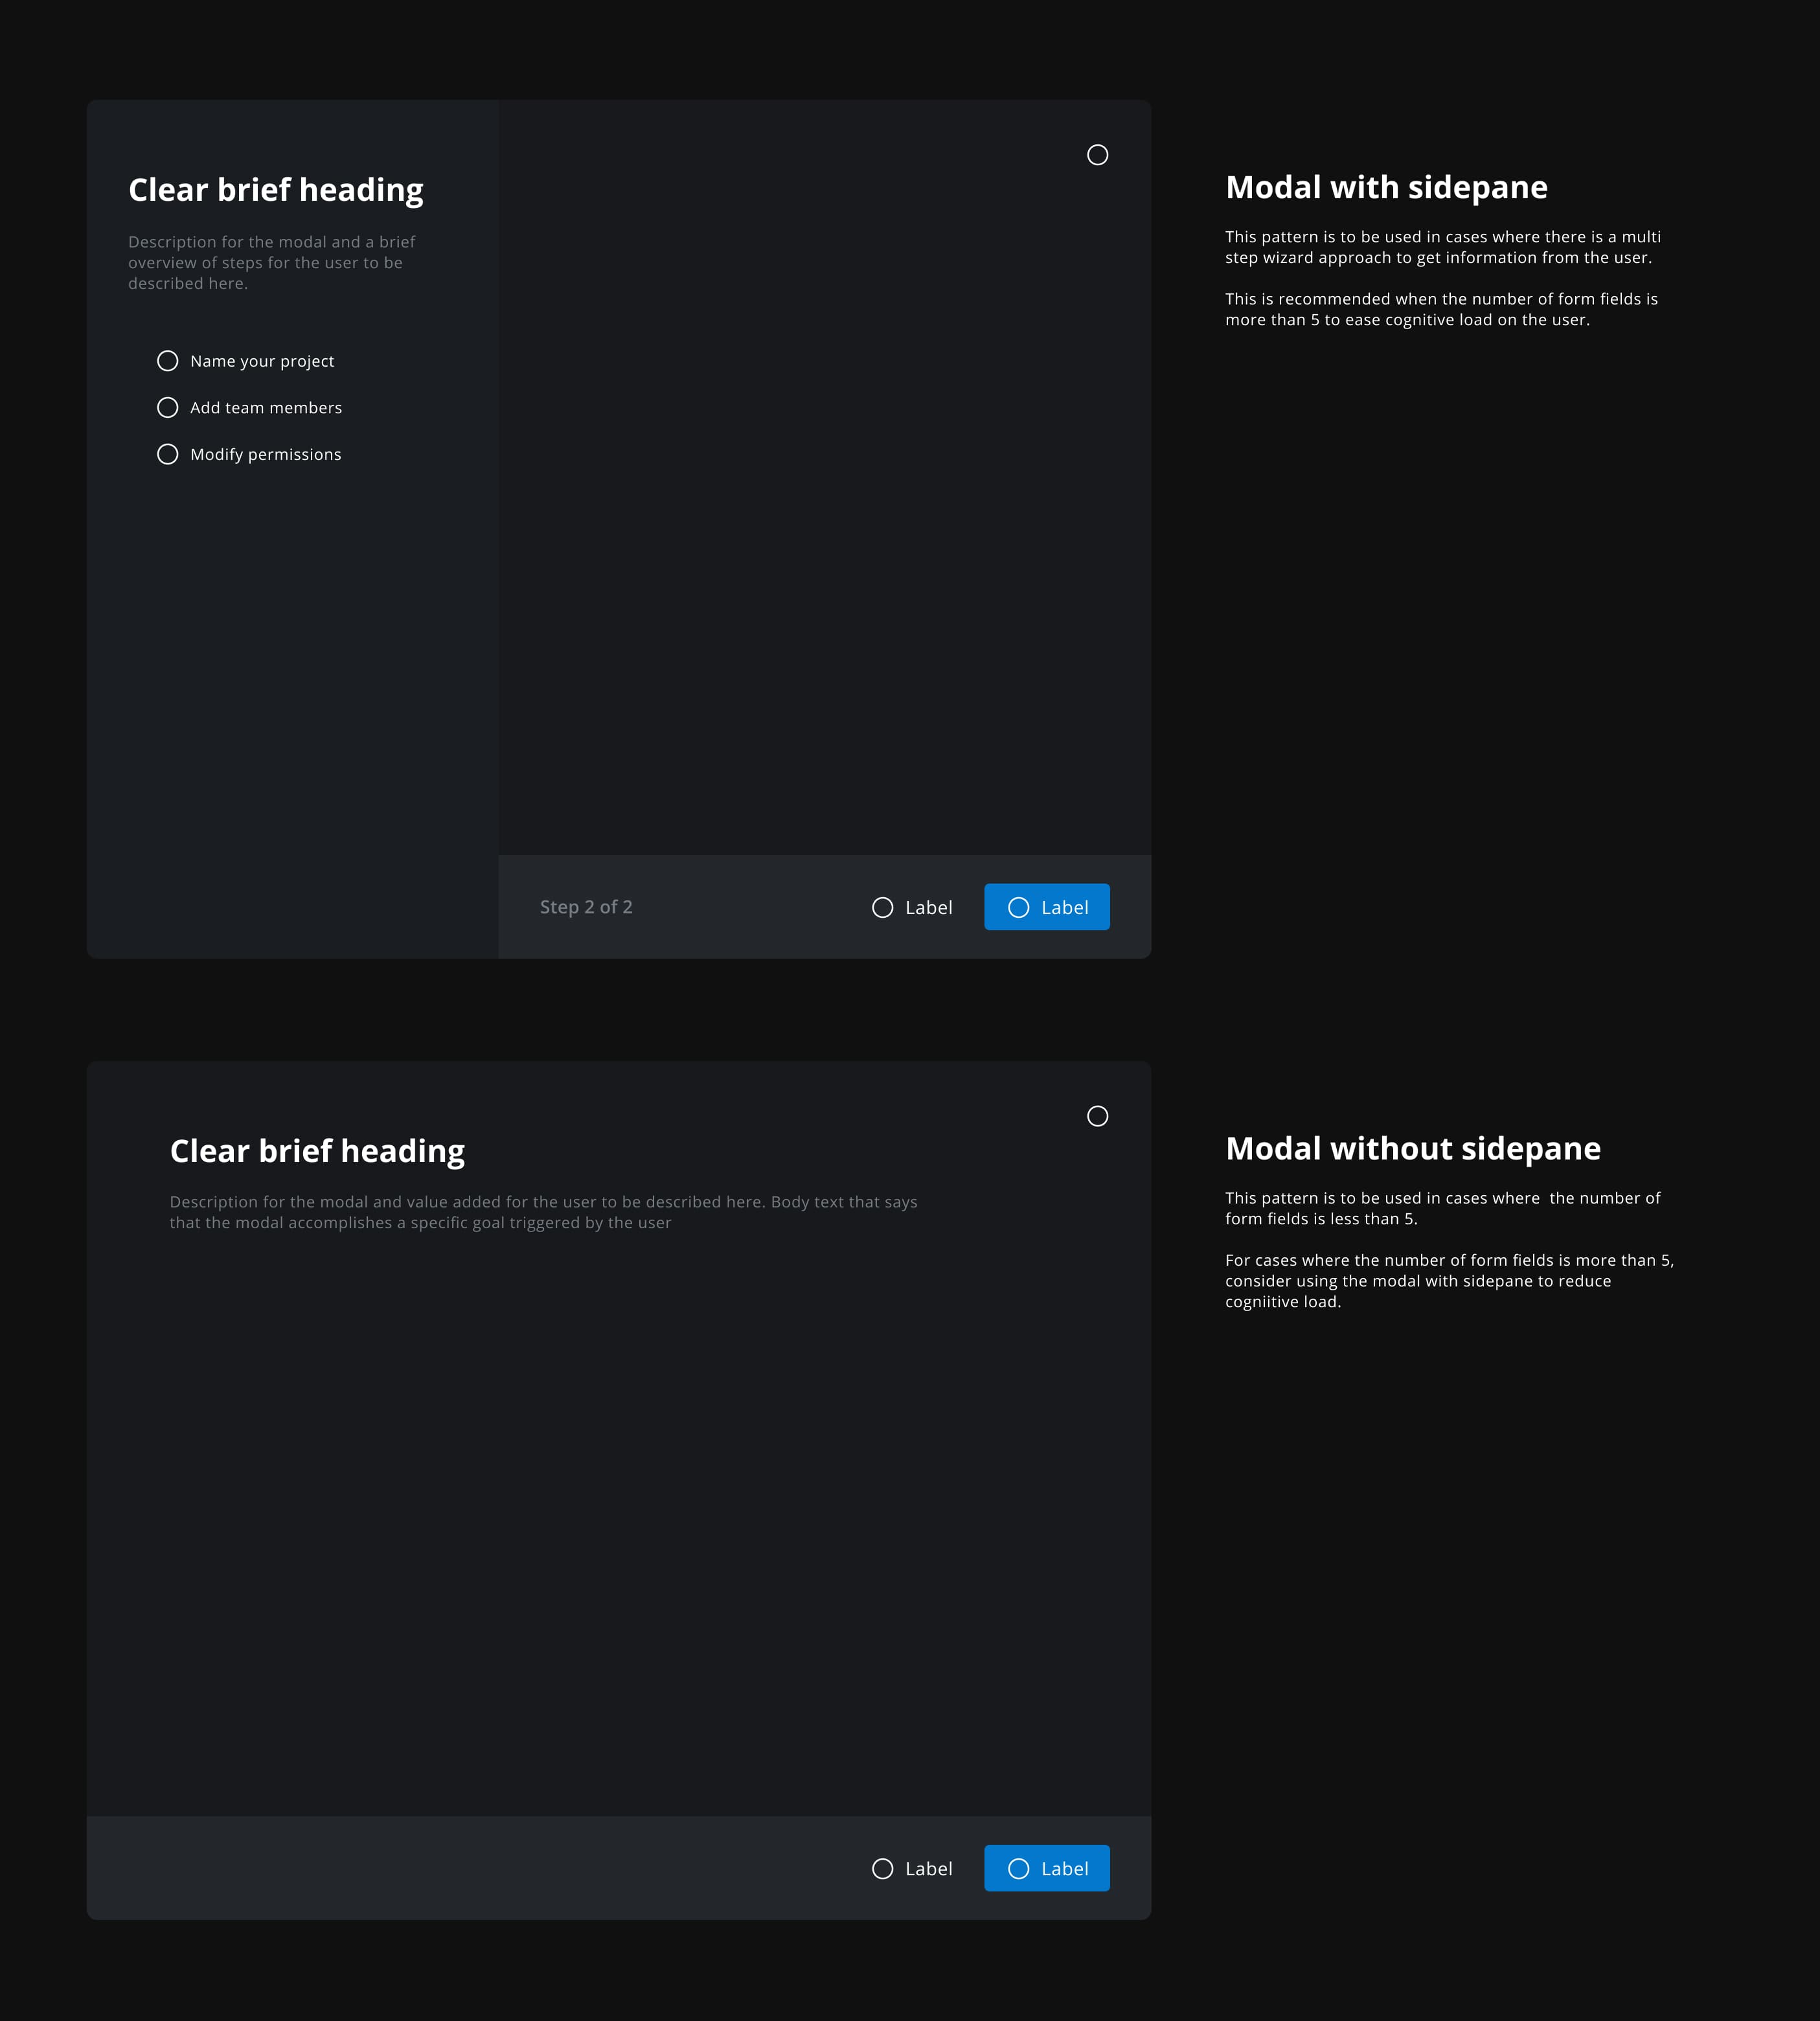Click the blue Label button in the sidepane modal footer

coord(1047,907)
